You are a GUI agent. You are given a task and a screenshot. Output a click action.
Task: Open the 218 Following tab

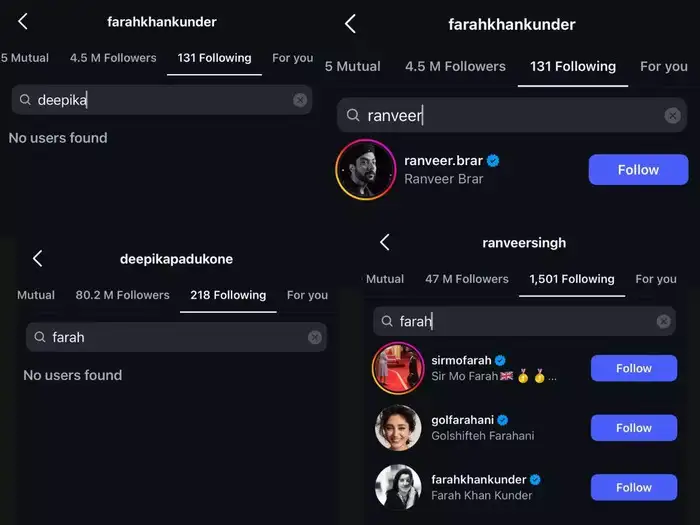click(x=228, y=295)
